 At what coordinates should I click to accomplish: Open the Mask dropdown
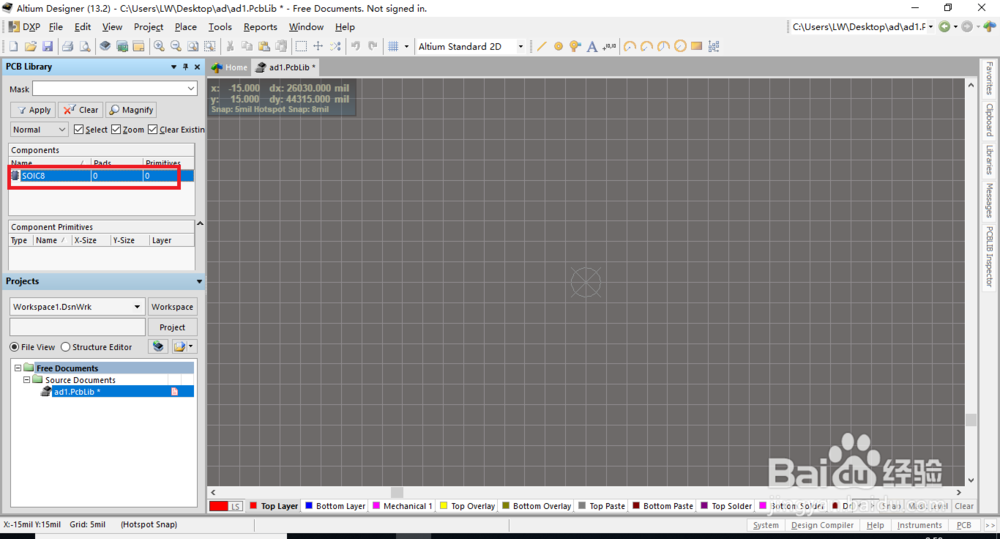(x=191, y=89)
